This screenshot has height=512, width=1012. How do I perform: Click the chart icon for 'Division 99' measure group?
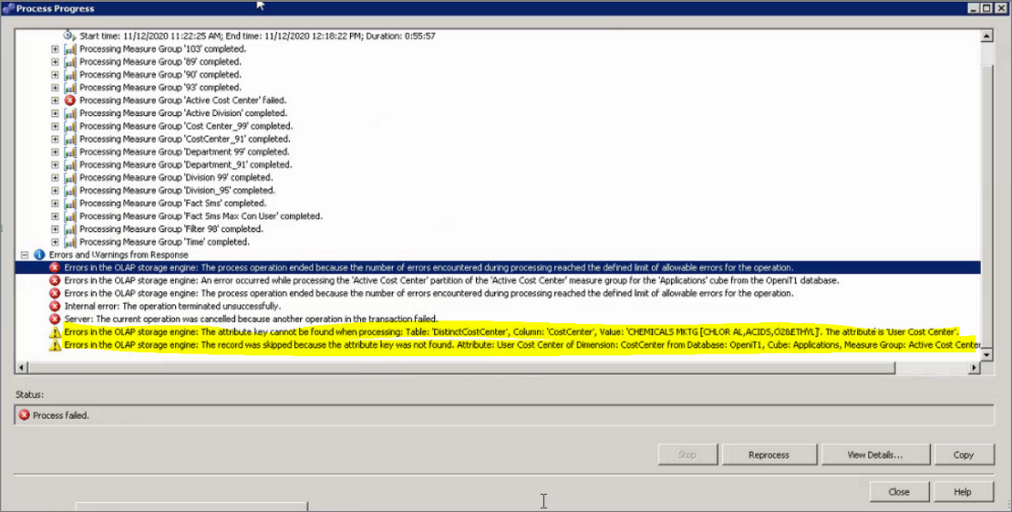click(x=70, y=178)
